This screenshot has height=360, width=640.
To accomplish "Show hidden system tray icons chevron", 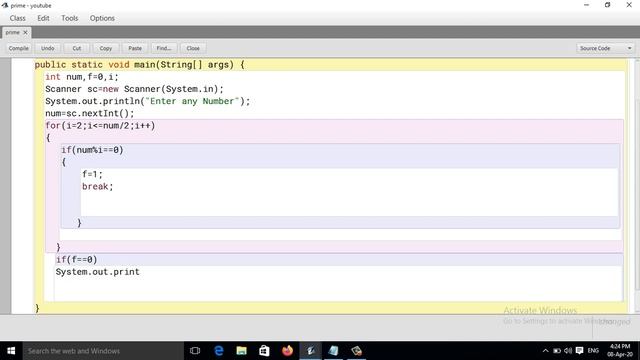I will 545,351.
